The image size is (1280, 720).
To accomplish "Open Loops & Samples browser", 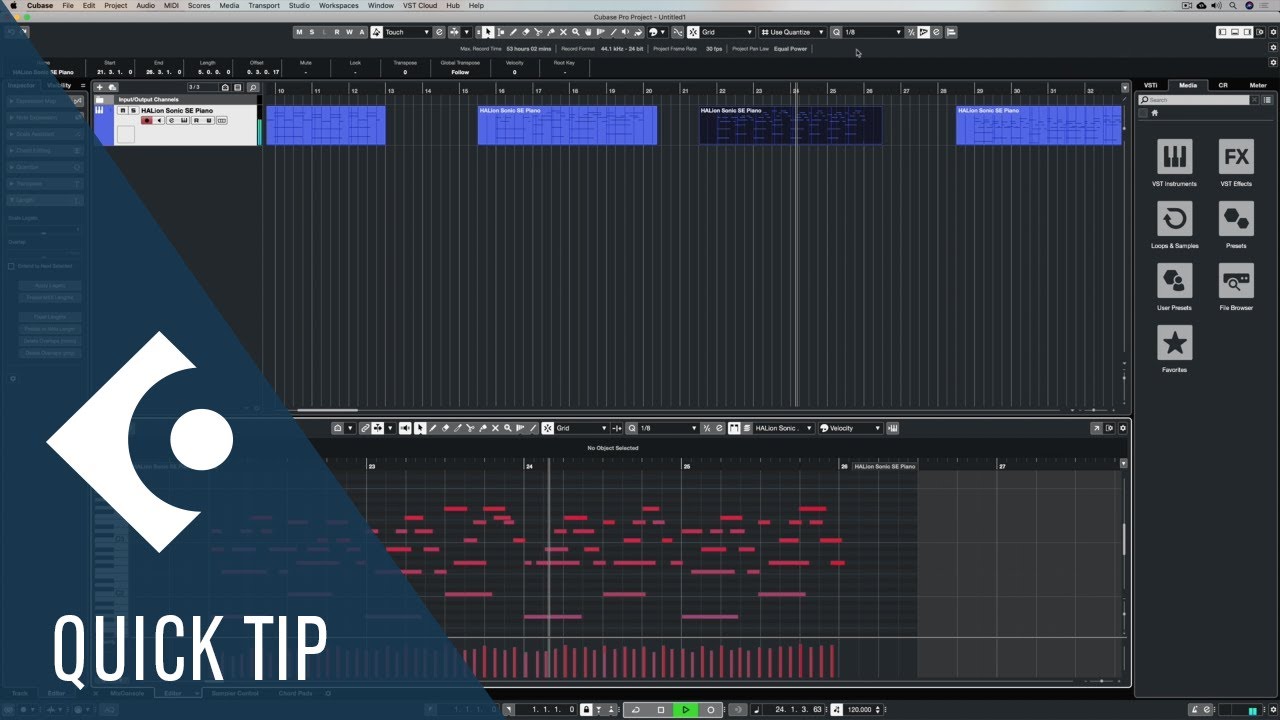I will click(x=1174, y=219).
